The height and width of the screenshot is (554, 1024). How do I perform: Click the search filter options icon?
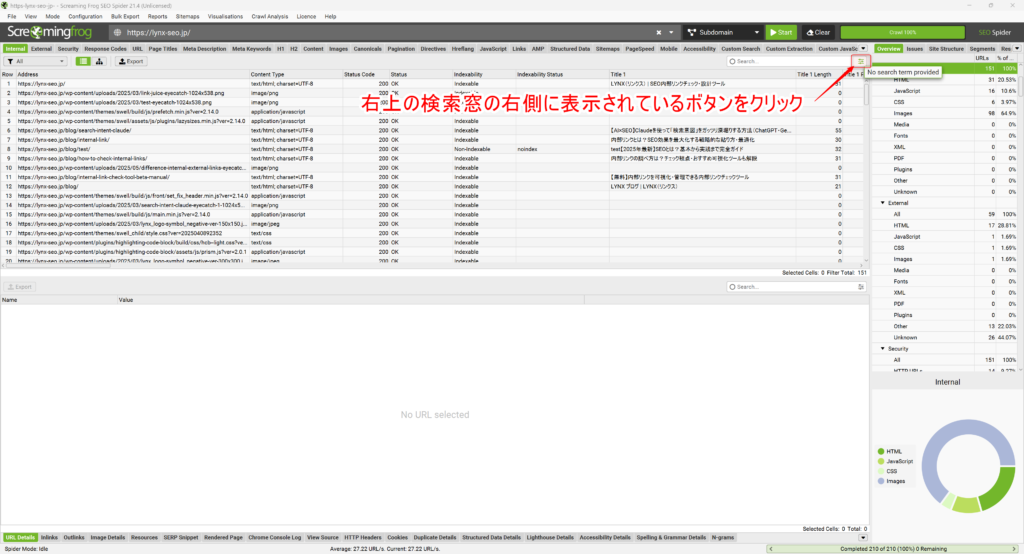click(860, 61)
